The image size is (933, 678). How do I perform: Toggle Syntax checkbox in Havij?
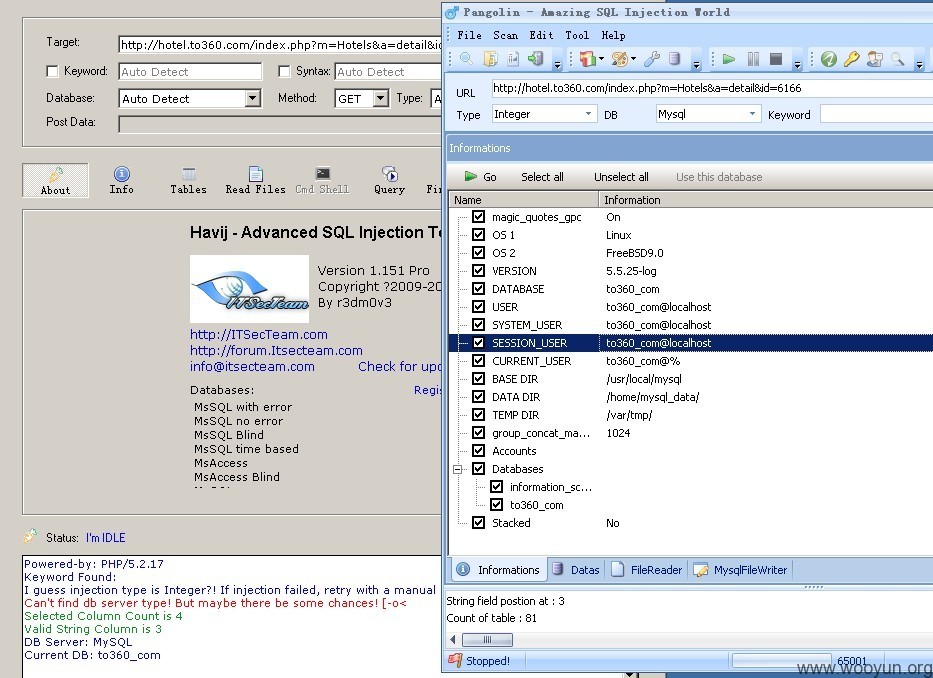(284, 71)
